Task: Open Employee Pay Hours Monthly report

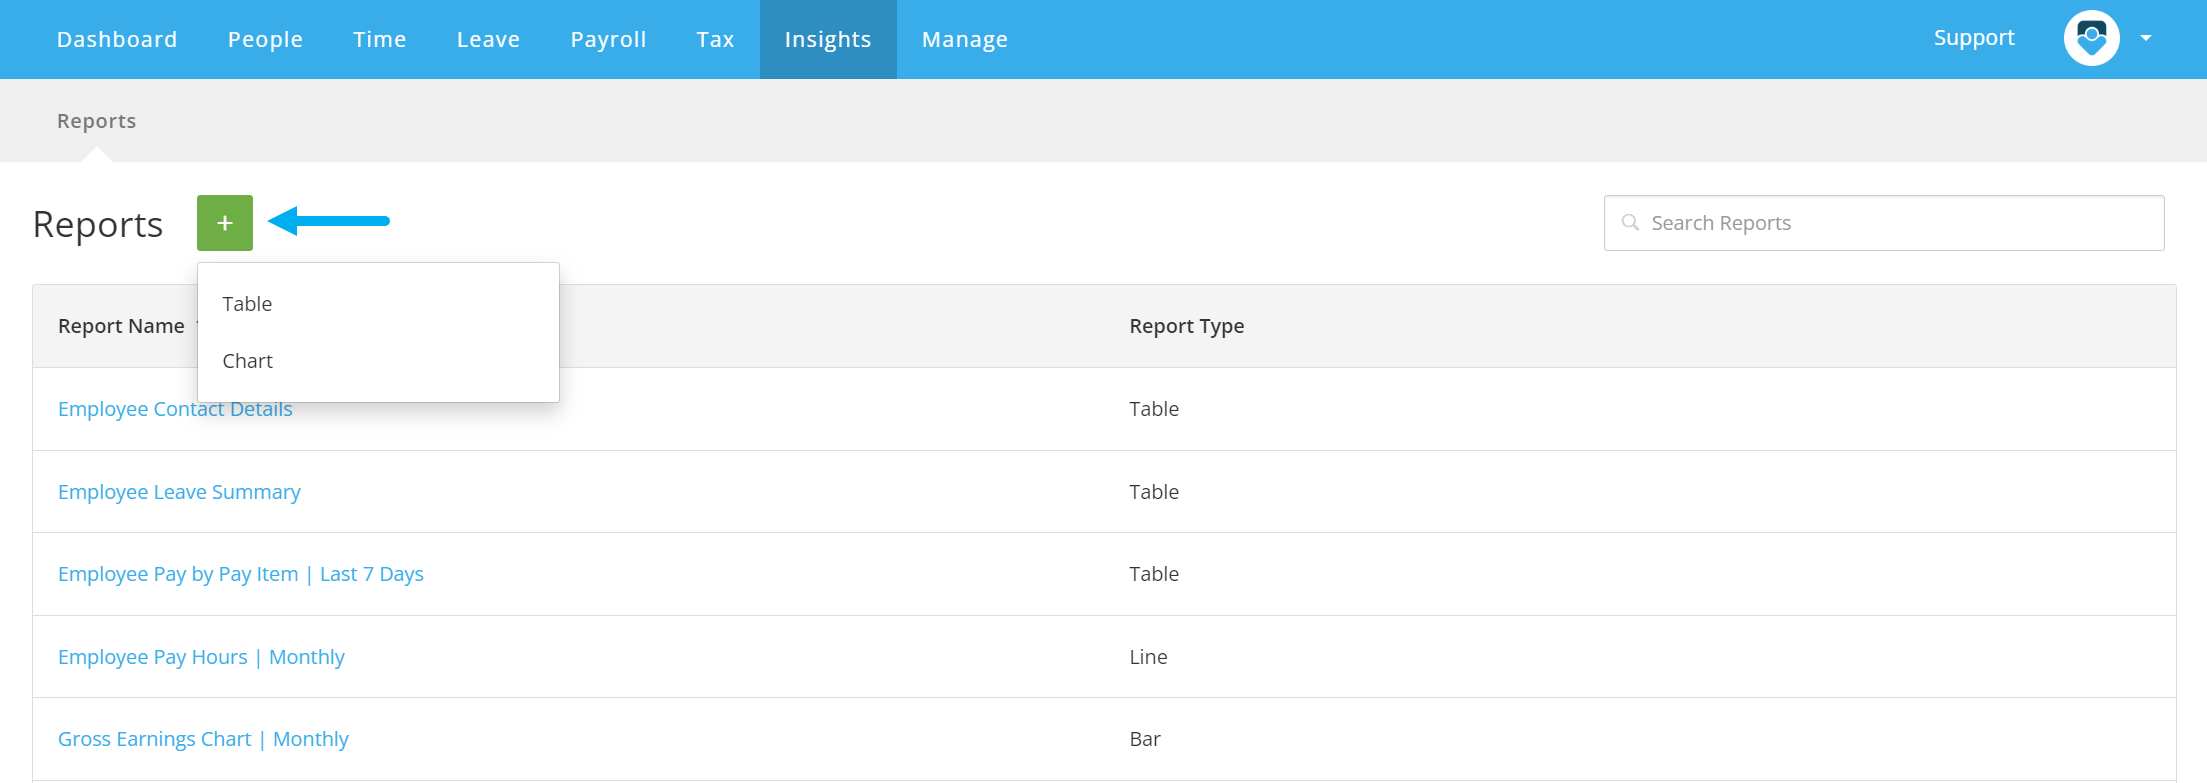Action: pyautogui.click(x=201, y=657)
